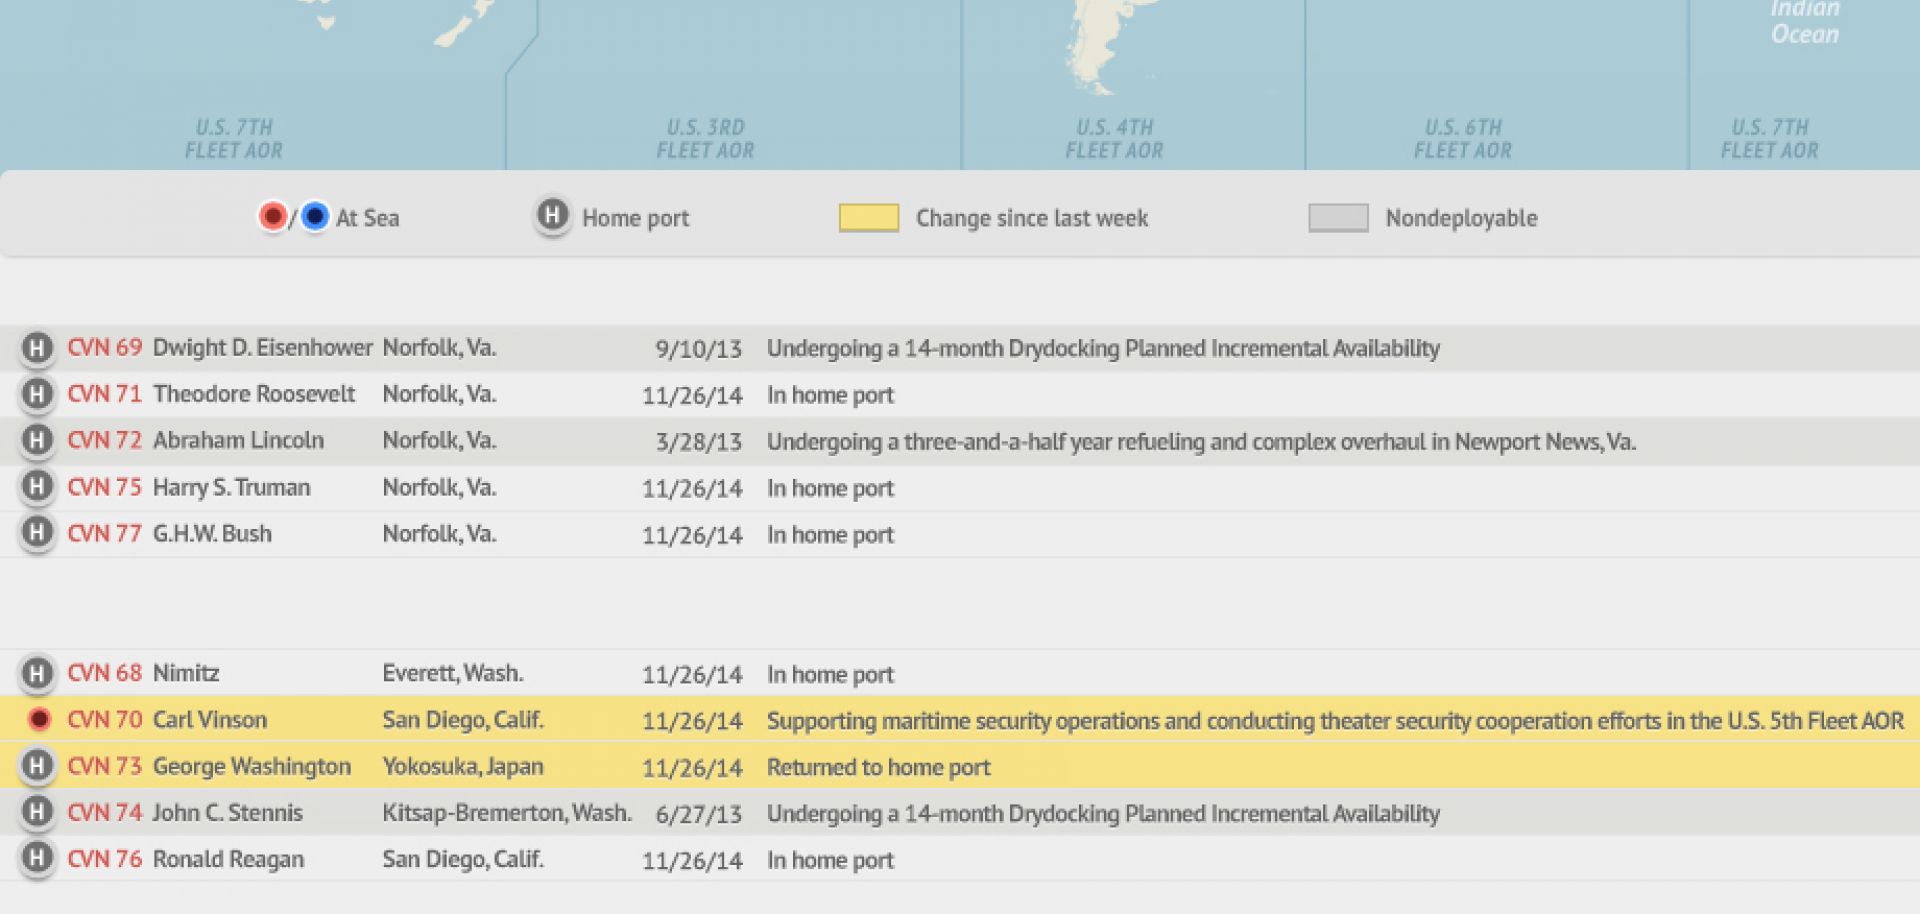This screenshot has height=914, width=1920.
Task: Click the ship name George Washington
Action: point(251,766)
